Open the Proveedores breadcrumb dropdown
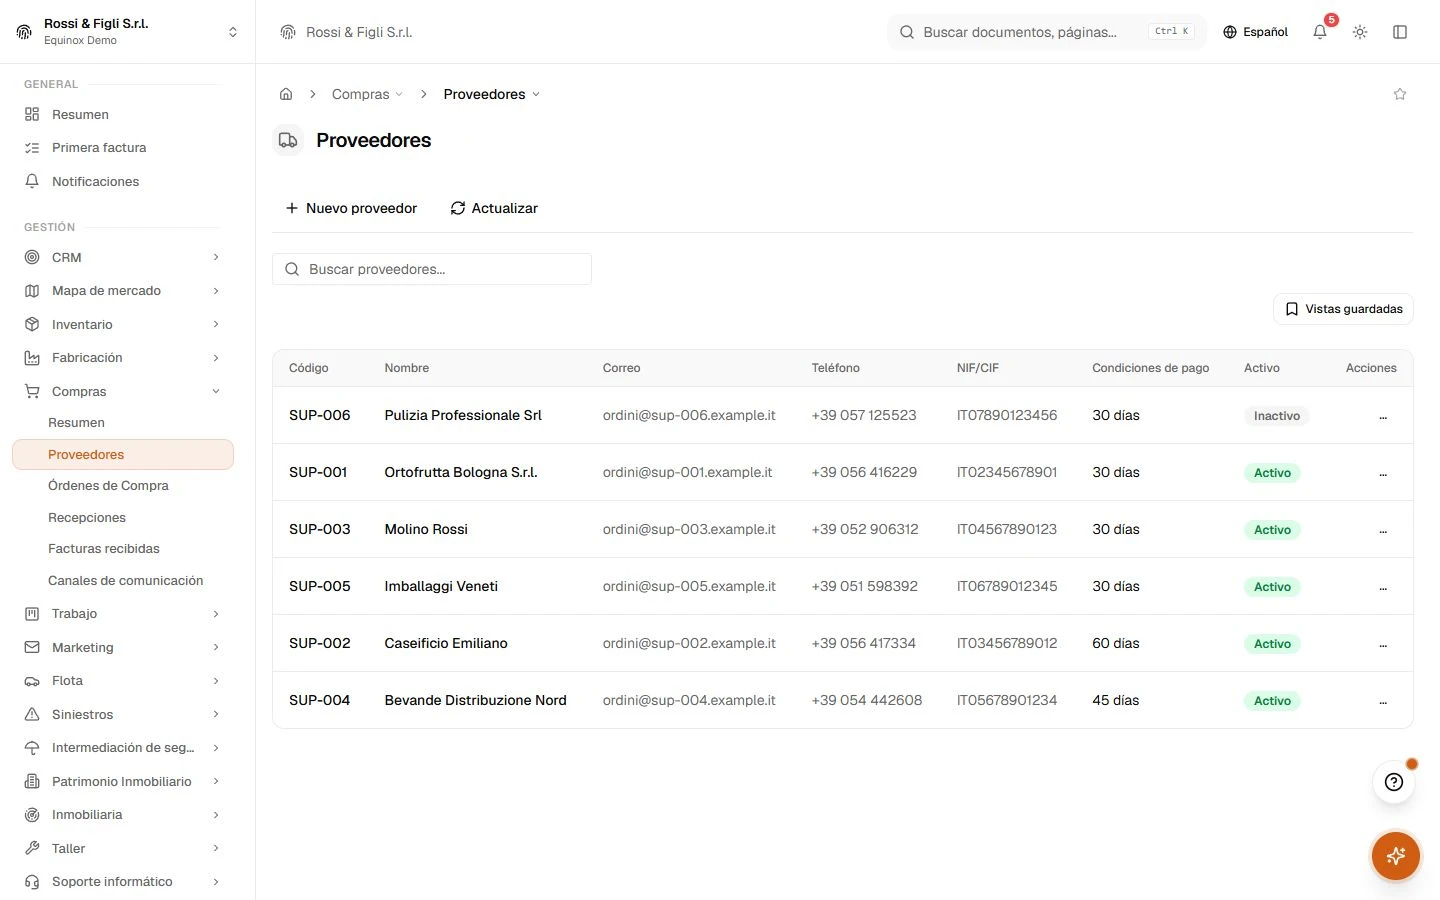This screenshot has height=900, width=1440. (491, 94)
